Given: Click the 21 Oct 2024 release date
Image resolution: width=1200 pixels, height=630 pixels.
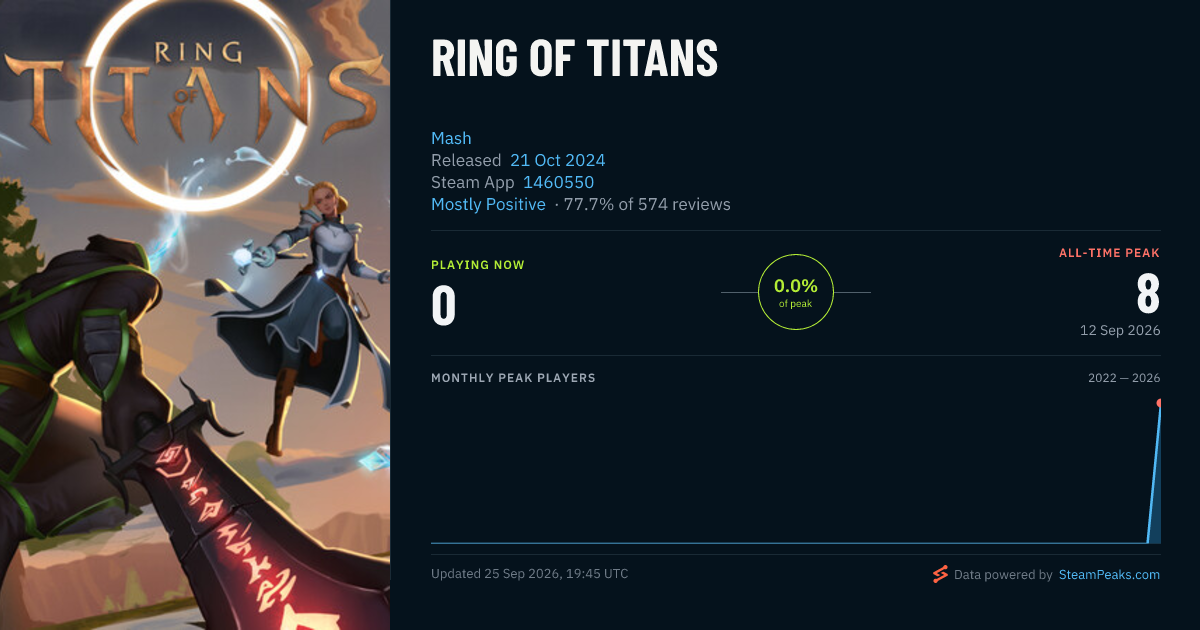Looking at the screenshot, I should (557, 160).
